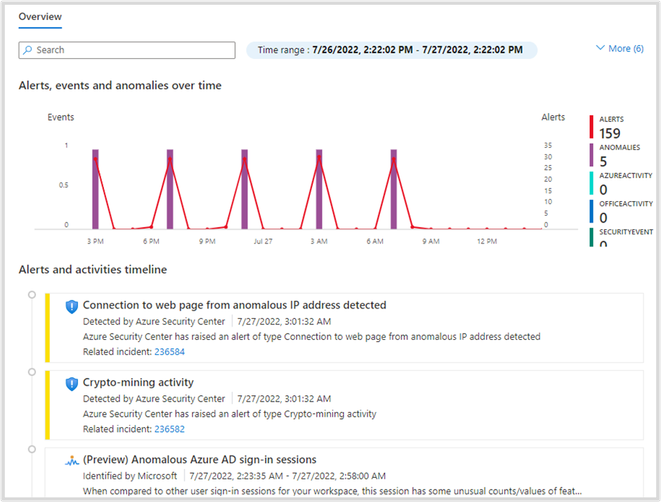The height and width of the screenshot is (502, 661).
Task: Click the Jul 27 axis label
Action: click(263, 242)
